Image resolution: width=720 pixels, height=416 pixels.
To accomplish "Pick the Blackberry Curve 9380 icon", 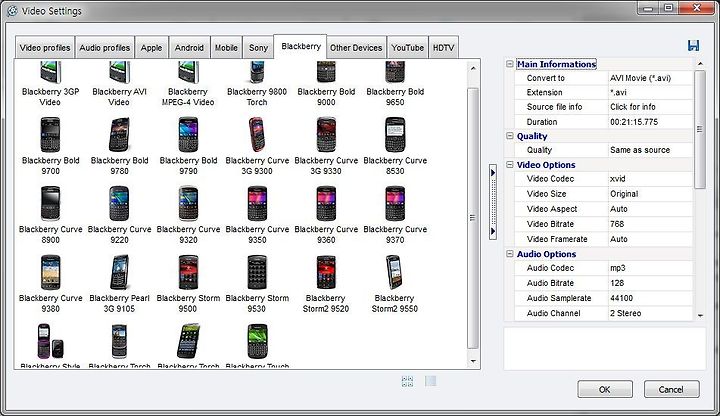I will pos(51,272).
